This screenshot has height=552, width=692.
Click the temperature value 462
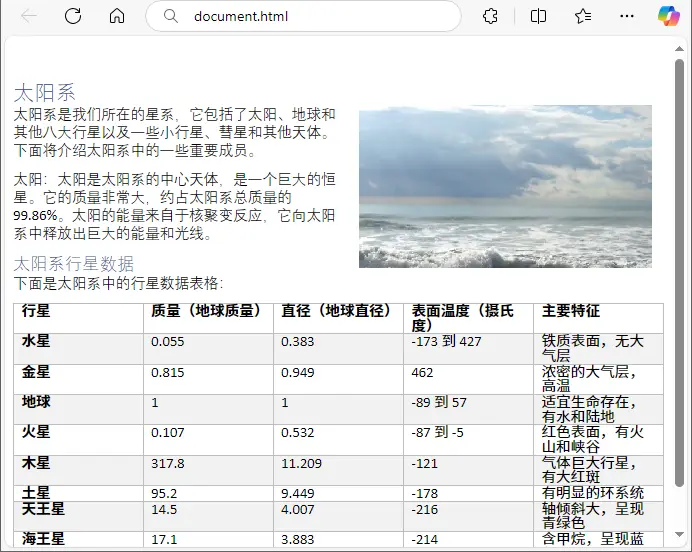pyautogui.click(x=422, y=372)
